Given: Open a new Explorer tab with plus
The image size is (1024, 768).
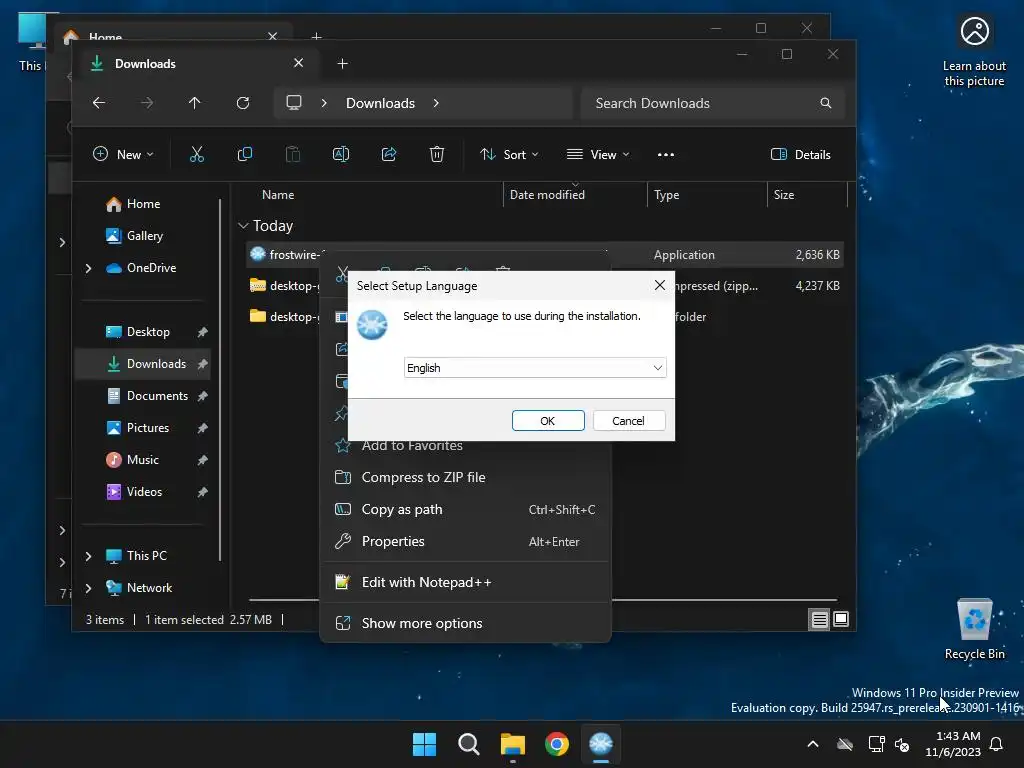Looking at the screenshot, I should [342, 63].
